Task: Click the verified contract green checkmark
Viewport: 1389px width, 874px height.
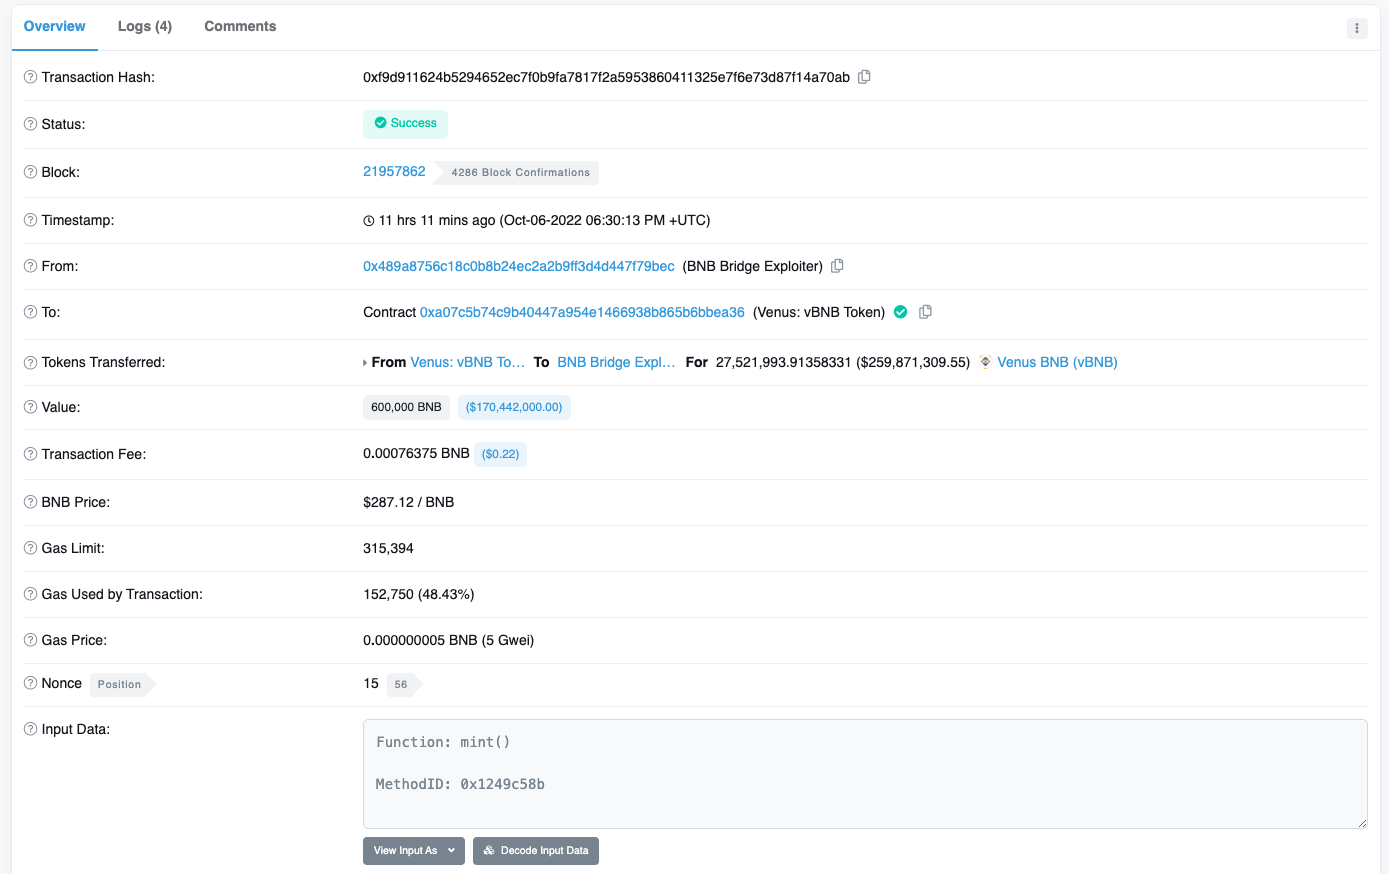Action: 900,312
